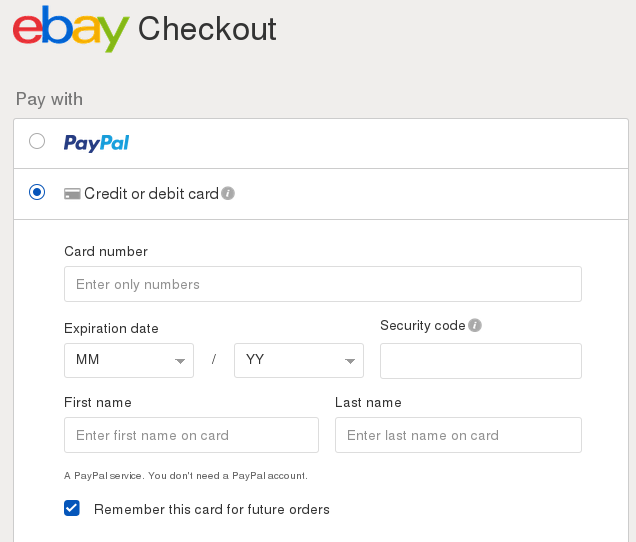Select Credit or debit card radio button
636x542 pixels.
[x=37, y=192]
